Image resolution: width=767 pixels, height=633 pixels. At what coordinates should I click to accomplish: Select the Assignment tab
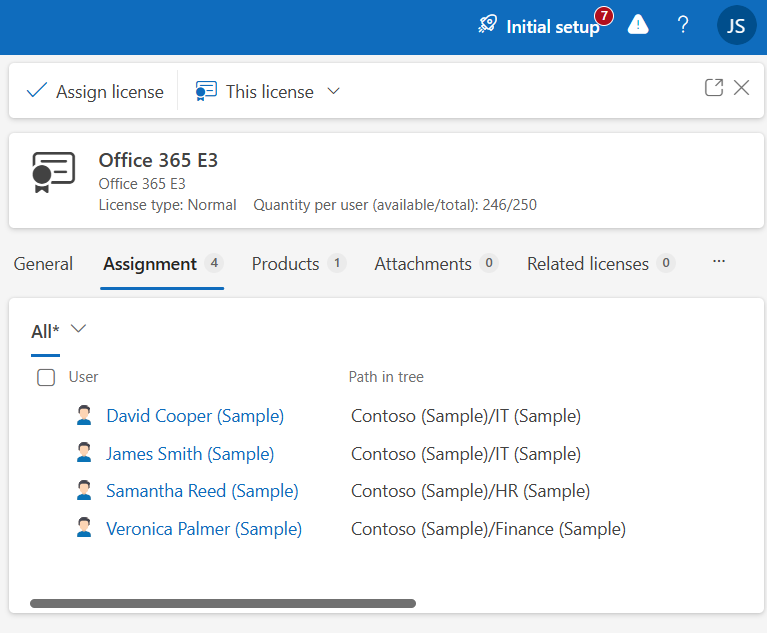(162, 264)
